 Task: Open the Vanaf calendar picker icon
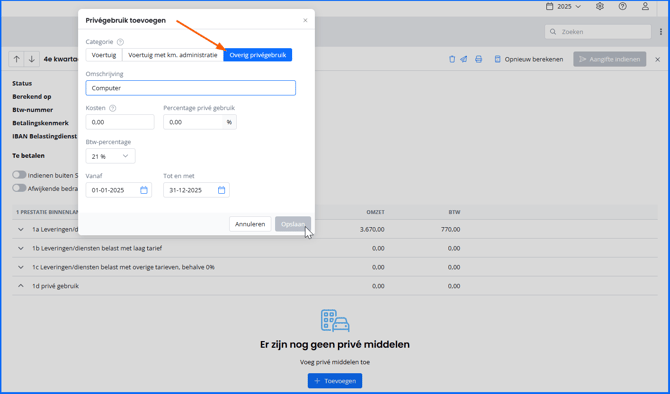point(144,190)
